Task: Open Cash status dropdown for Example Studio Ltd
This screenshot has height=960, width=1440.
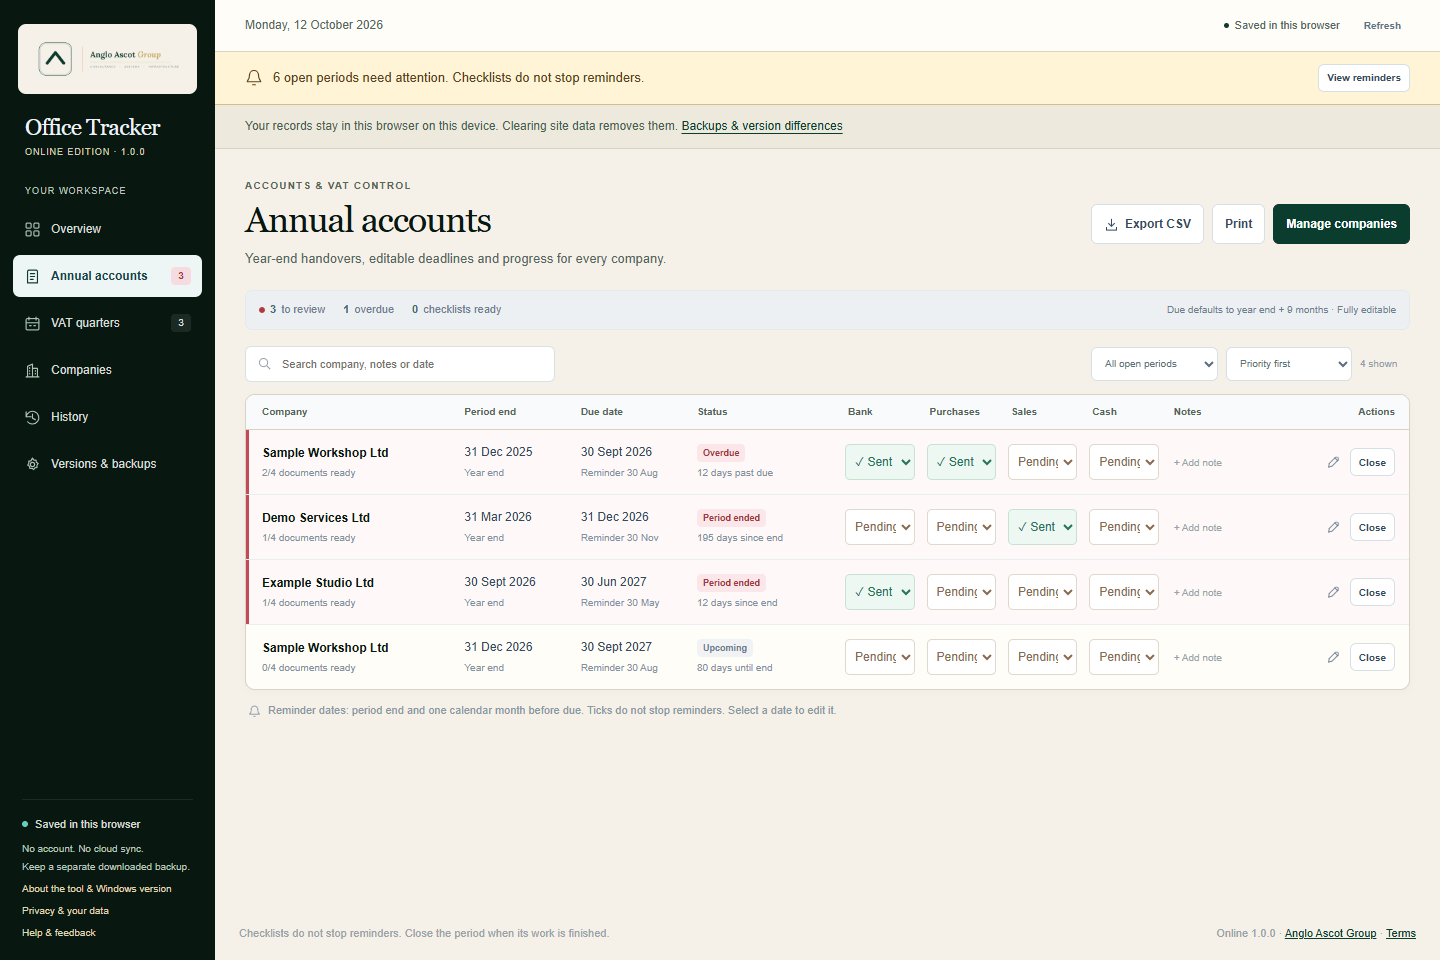Action: pyautogui.click(x=1124, y=592)
